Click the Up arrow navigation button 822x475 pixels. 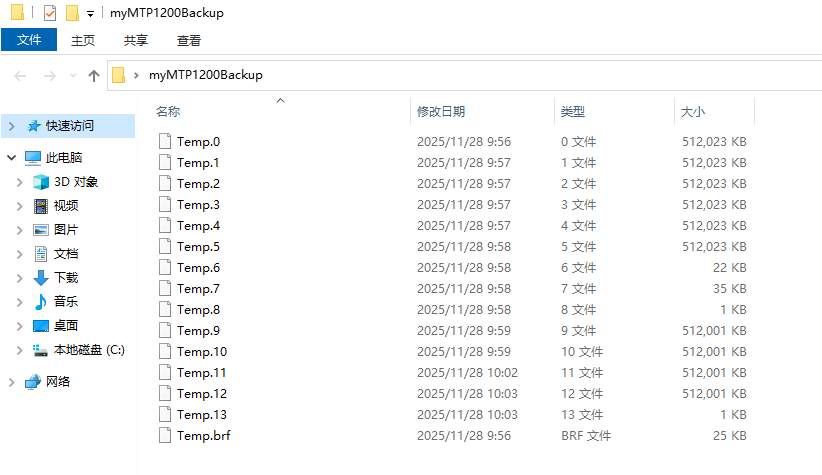click(94, 76)
